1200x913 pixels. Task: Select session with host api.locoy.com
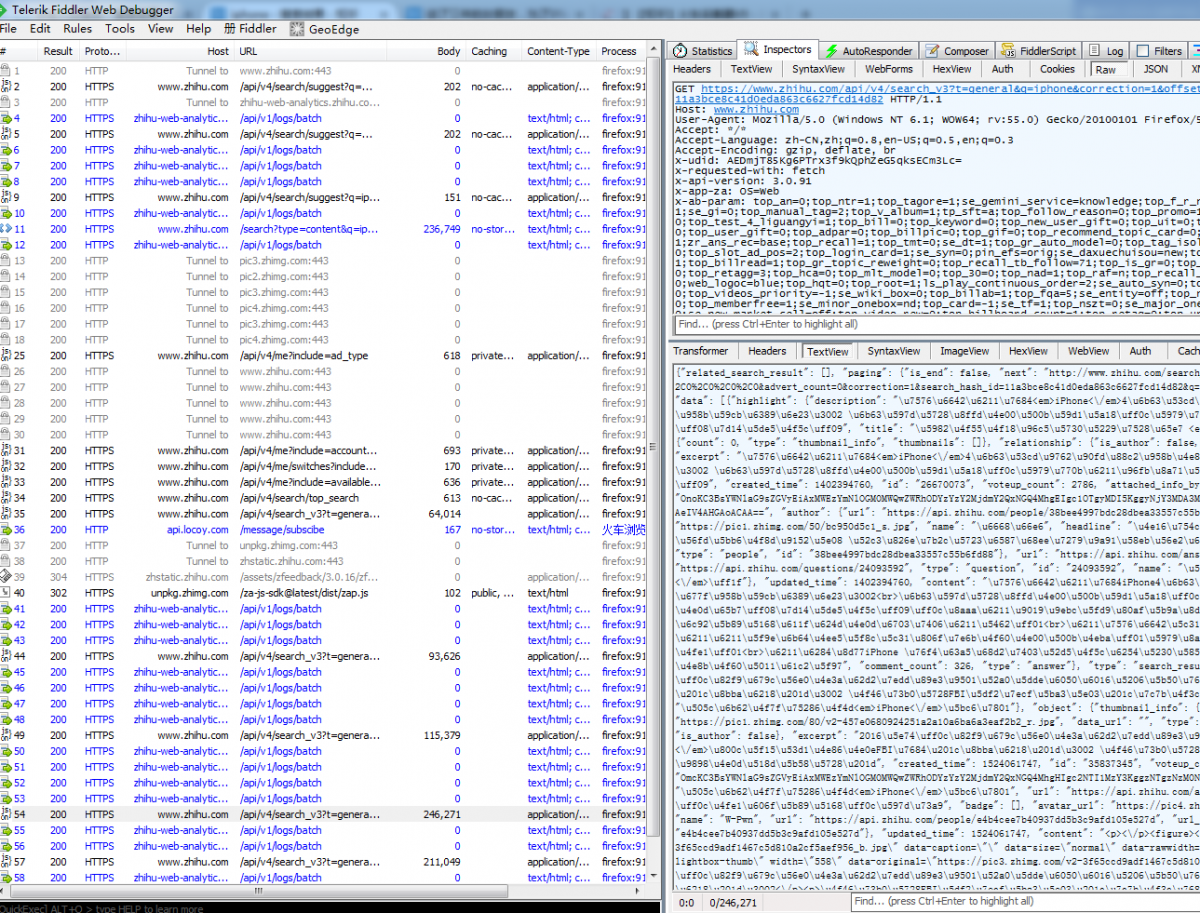[x=324, y=530]
